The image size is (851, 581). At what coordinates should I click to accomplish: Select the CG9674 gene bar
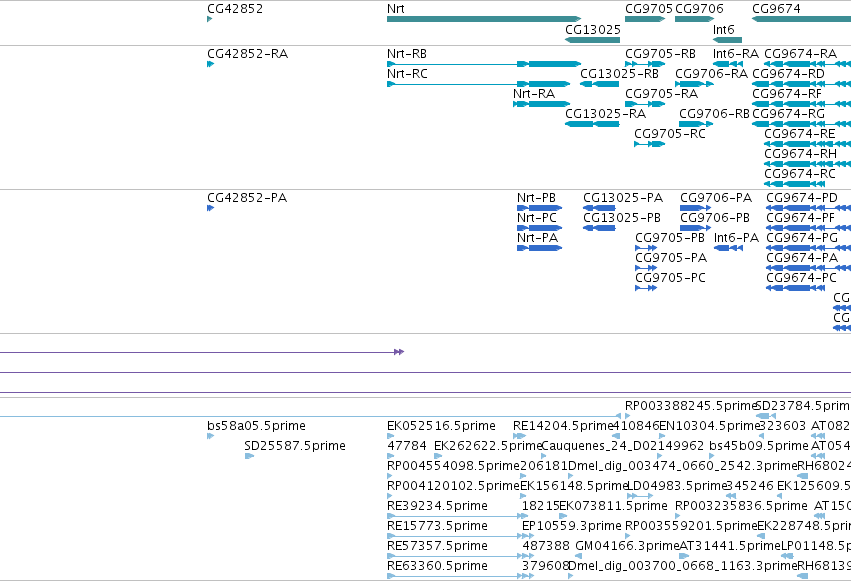[x=801, y=20]
